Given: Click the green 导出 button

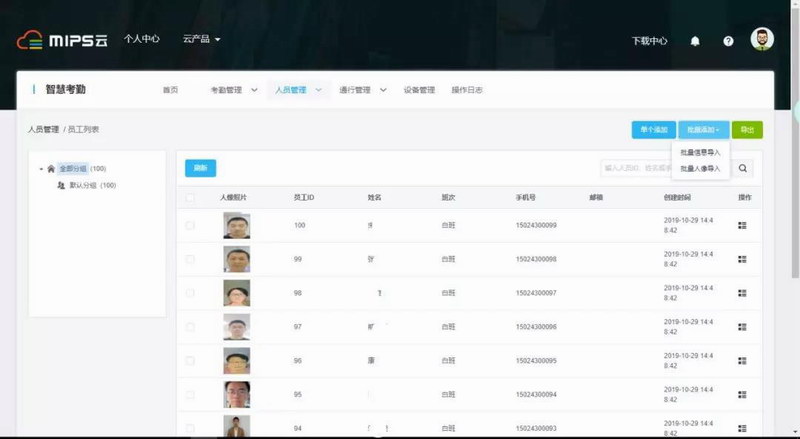Looking at the screenshot, I should click(x=747, y=130).
